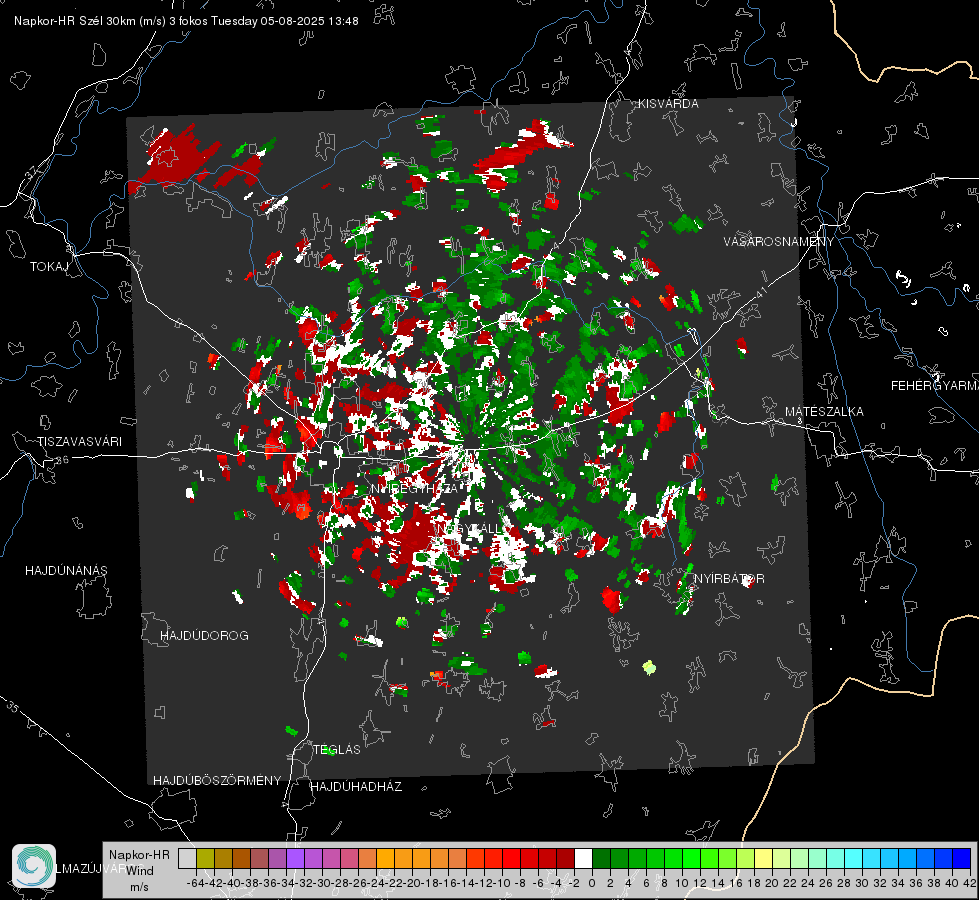
Task: Pick the purple swatch between -36 and -34
Action: point(277,858)
